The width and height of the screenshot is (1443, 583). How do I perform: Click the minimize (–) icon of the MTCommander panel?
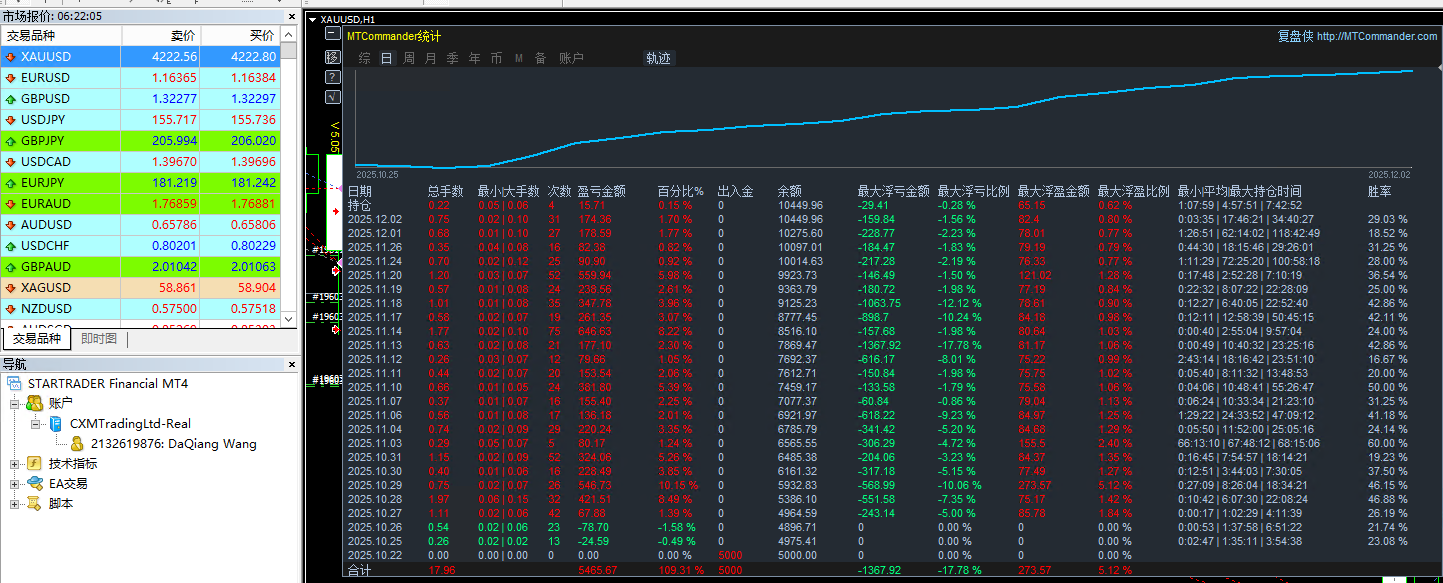coord(333,35)
